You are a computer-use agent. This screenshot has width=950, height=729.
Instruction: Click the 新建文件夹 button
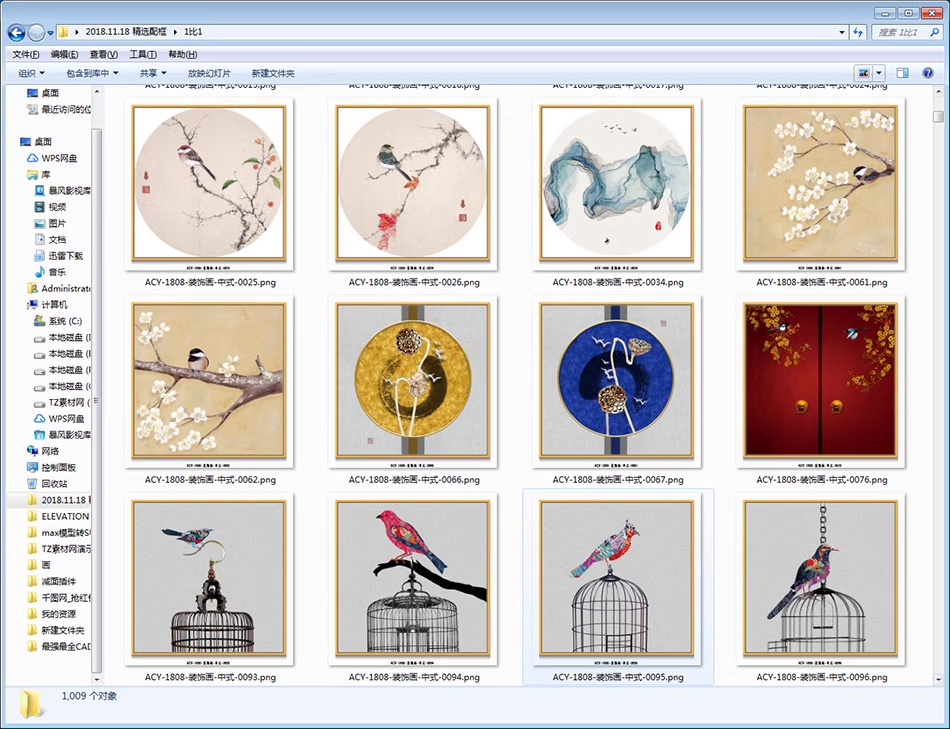[273, 73]
